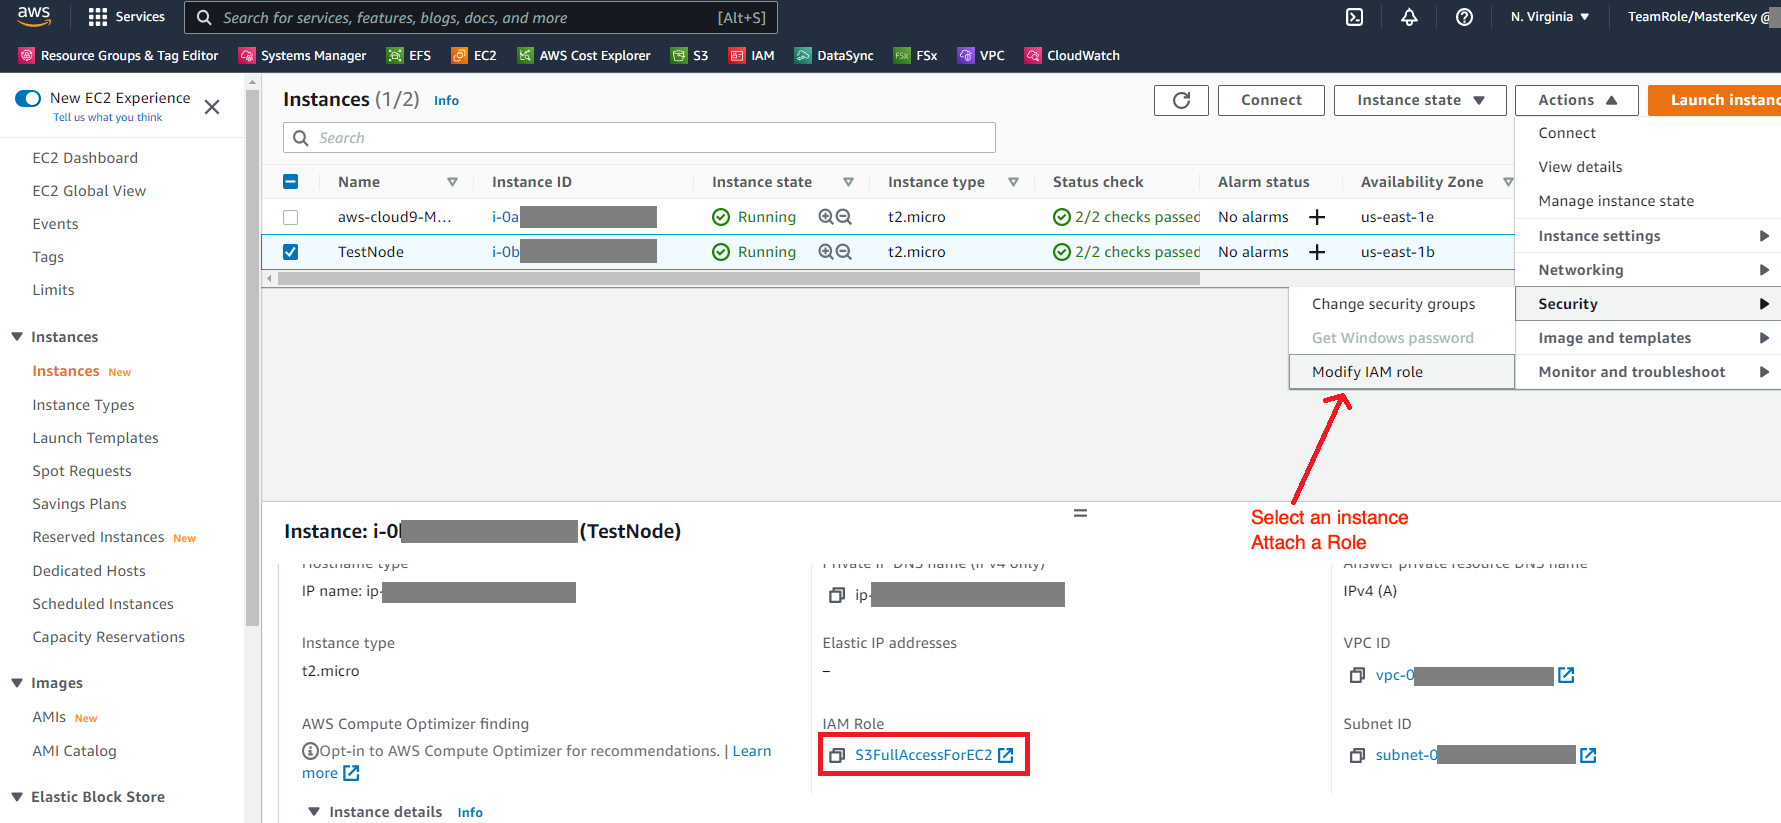Open the Instances Info link
This screenshot has height=823, width=1781.
pos(446,101)
